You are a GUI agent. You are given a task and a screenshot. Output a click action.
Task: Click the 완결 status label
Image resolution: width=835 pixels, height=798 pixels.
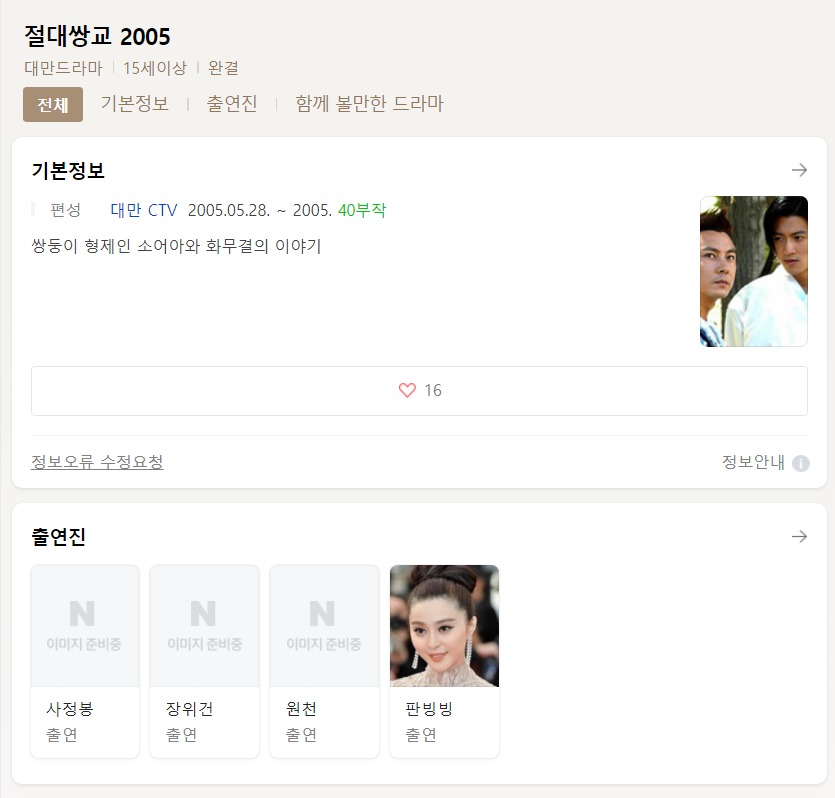tap(223, 68)
